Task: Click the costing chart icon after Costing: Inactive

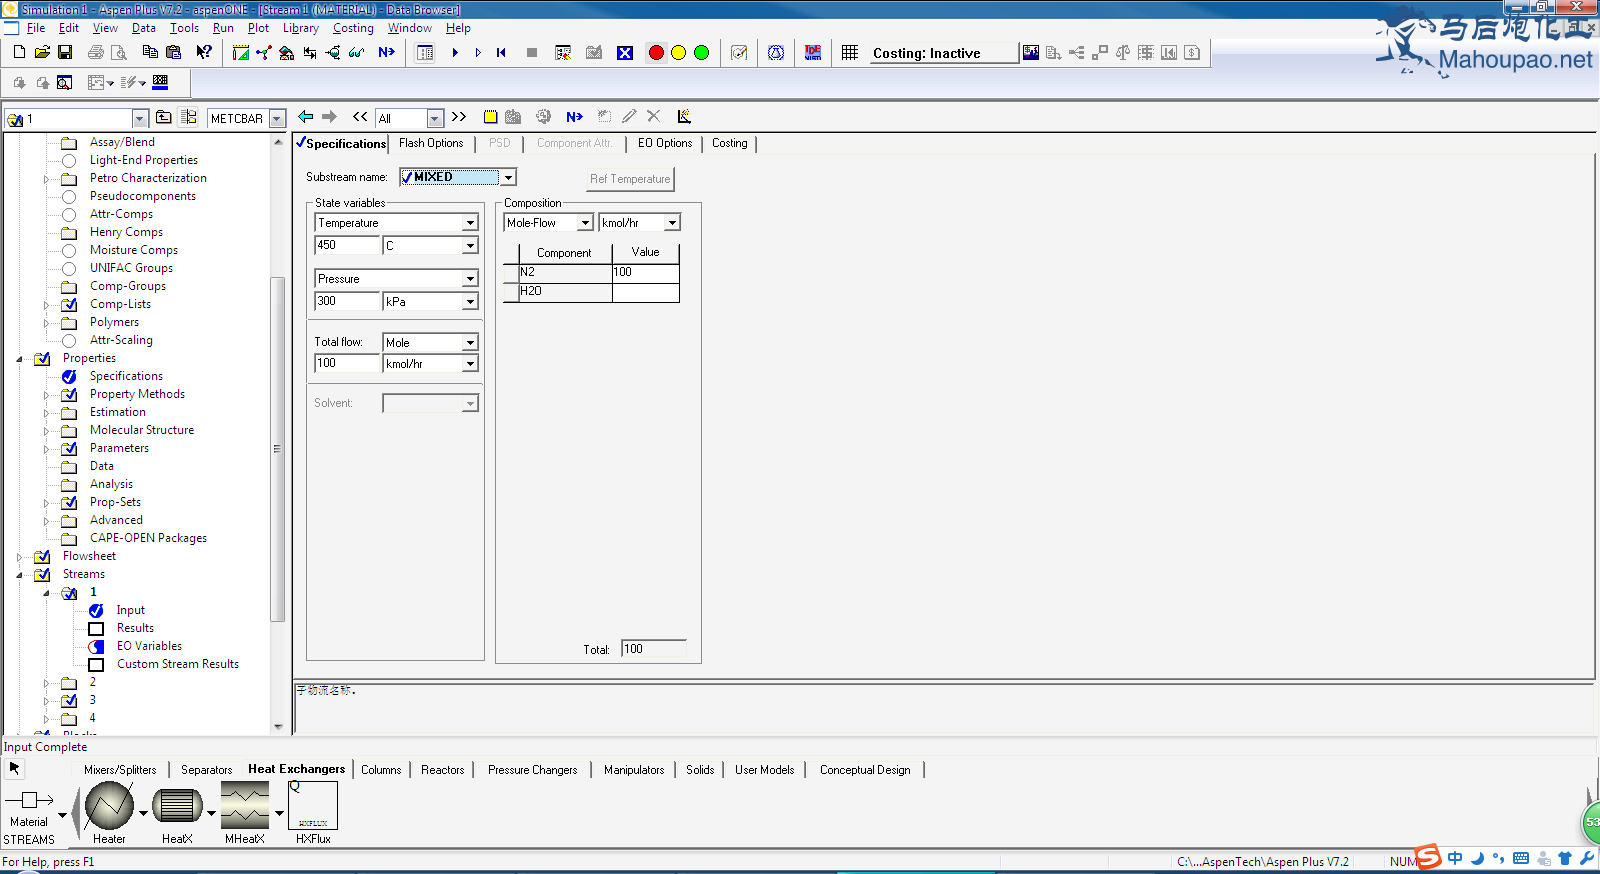Action: (x=1031, y=53)
